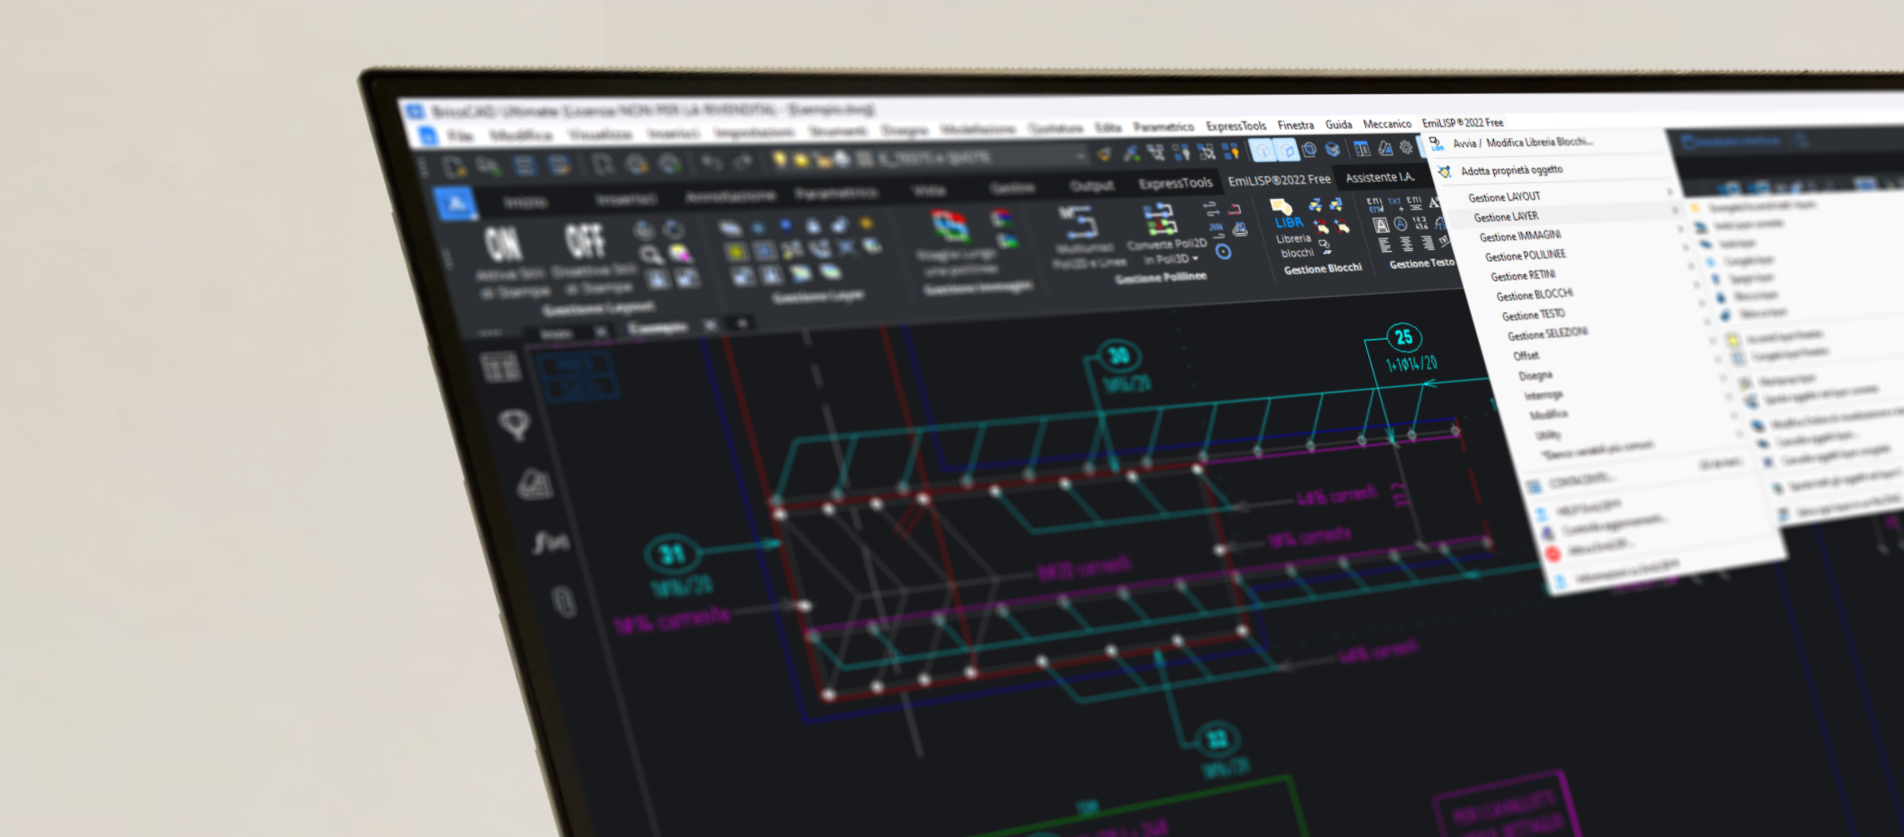Switch to the Assistente I.A. ribbon tab

1379,177
